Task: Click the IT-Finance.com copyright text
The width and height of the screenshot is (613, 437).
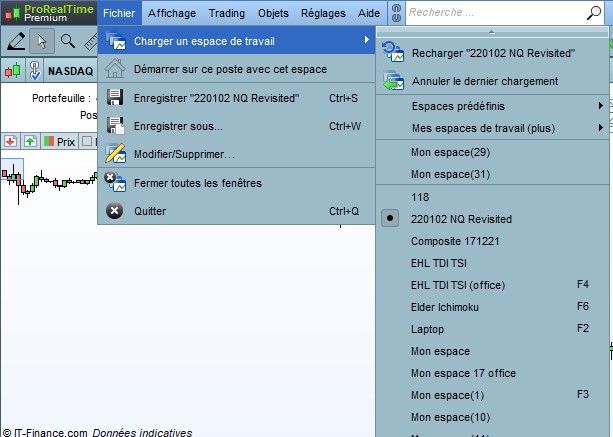Action: (45, 432)
